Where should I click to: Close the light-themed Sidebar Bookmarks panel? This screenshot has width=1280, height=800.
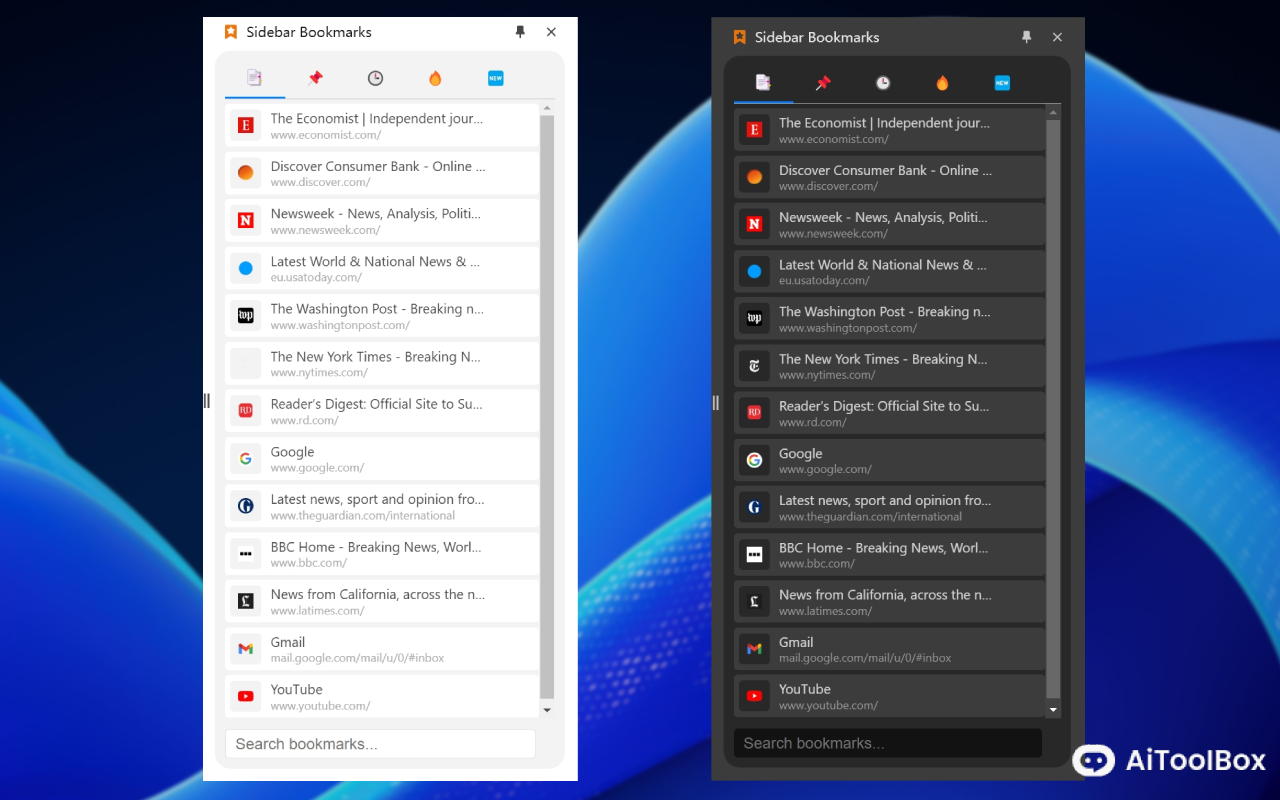[x=551, y=32]
